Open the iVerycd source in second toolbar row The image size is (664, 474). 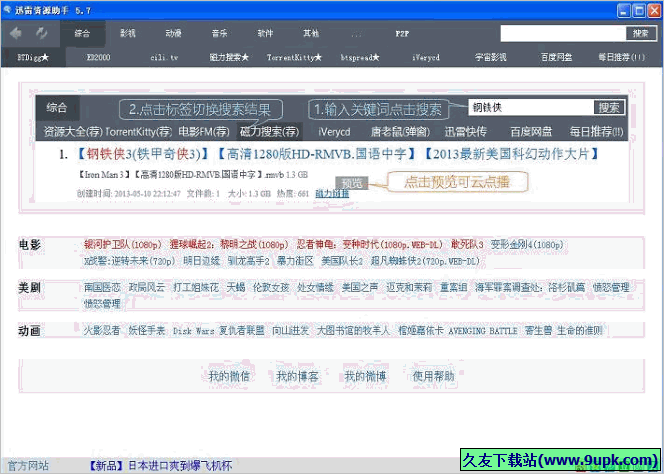[x=426, y=57]
